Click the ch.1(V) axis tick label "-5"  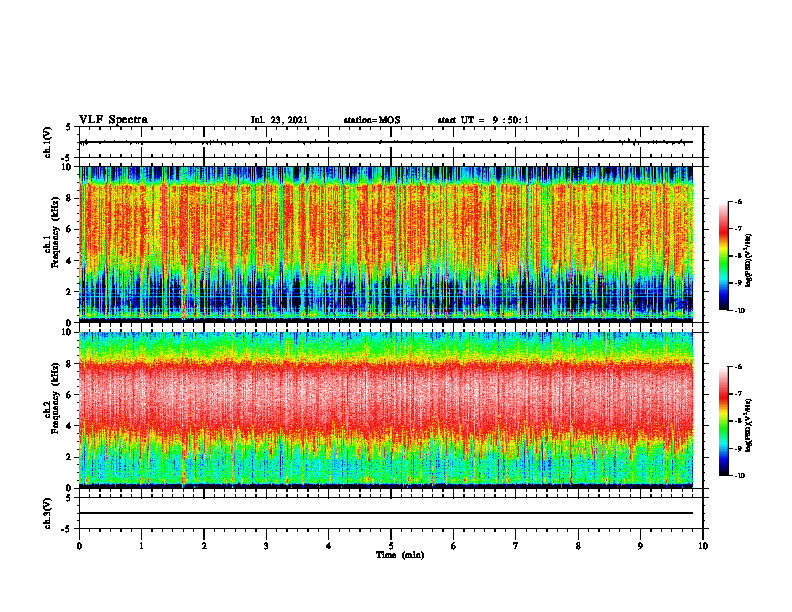pos(67,158)
